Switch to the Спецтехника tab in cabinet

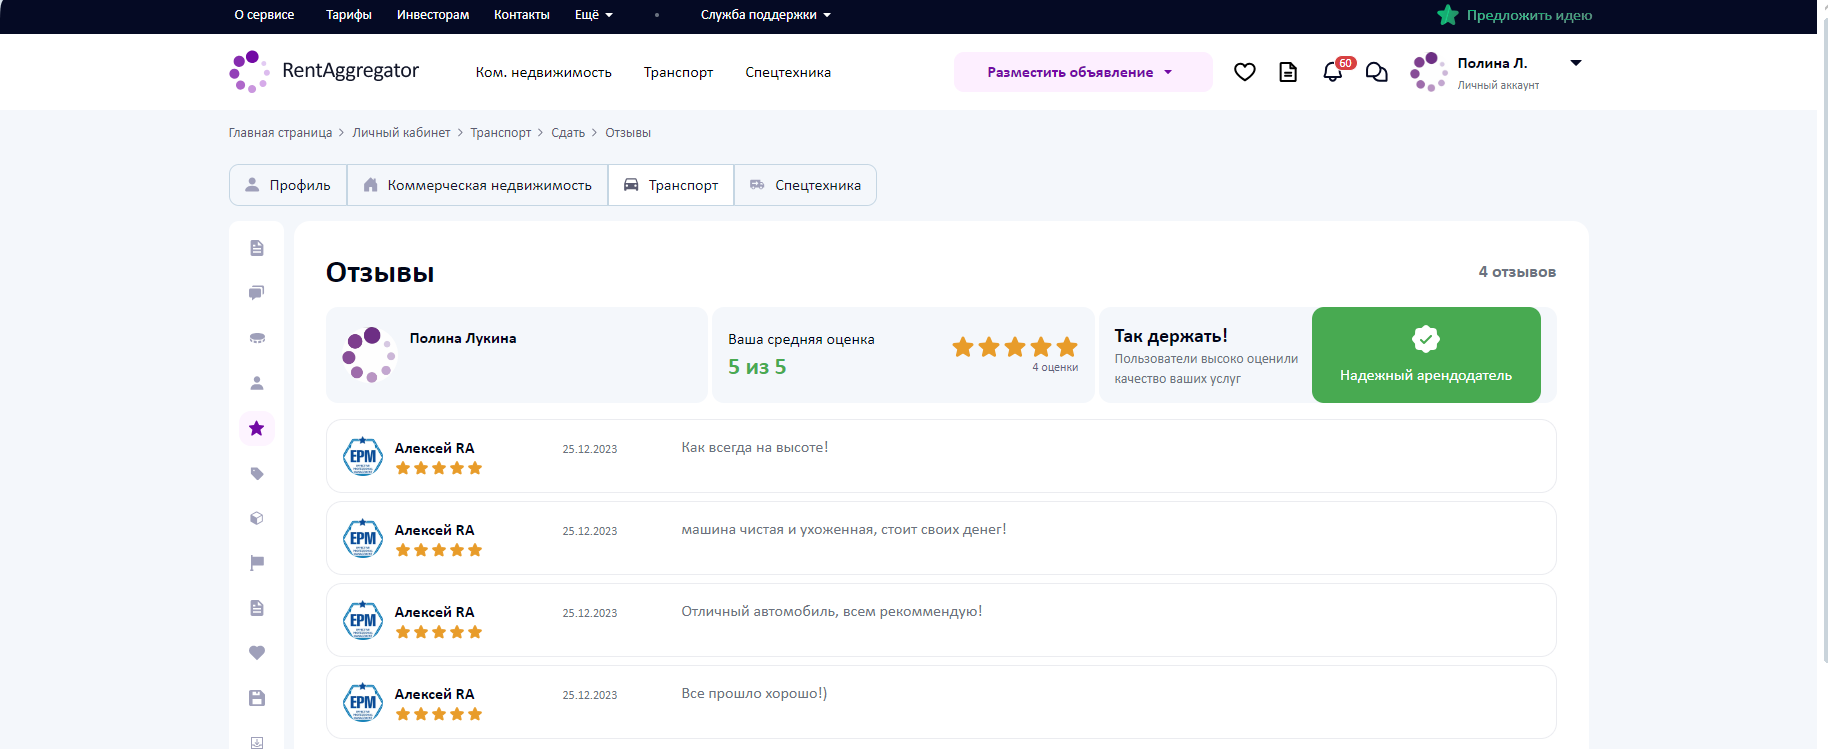pos(806,185)
